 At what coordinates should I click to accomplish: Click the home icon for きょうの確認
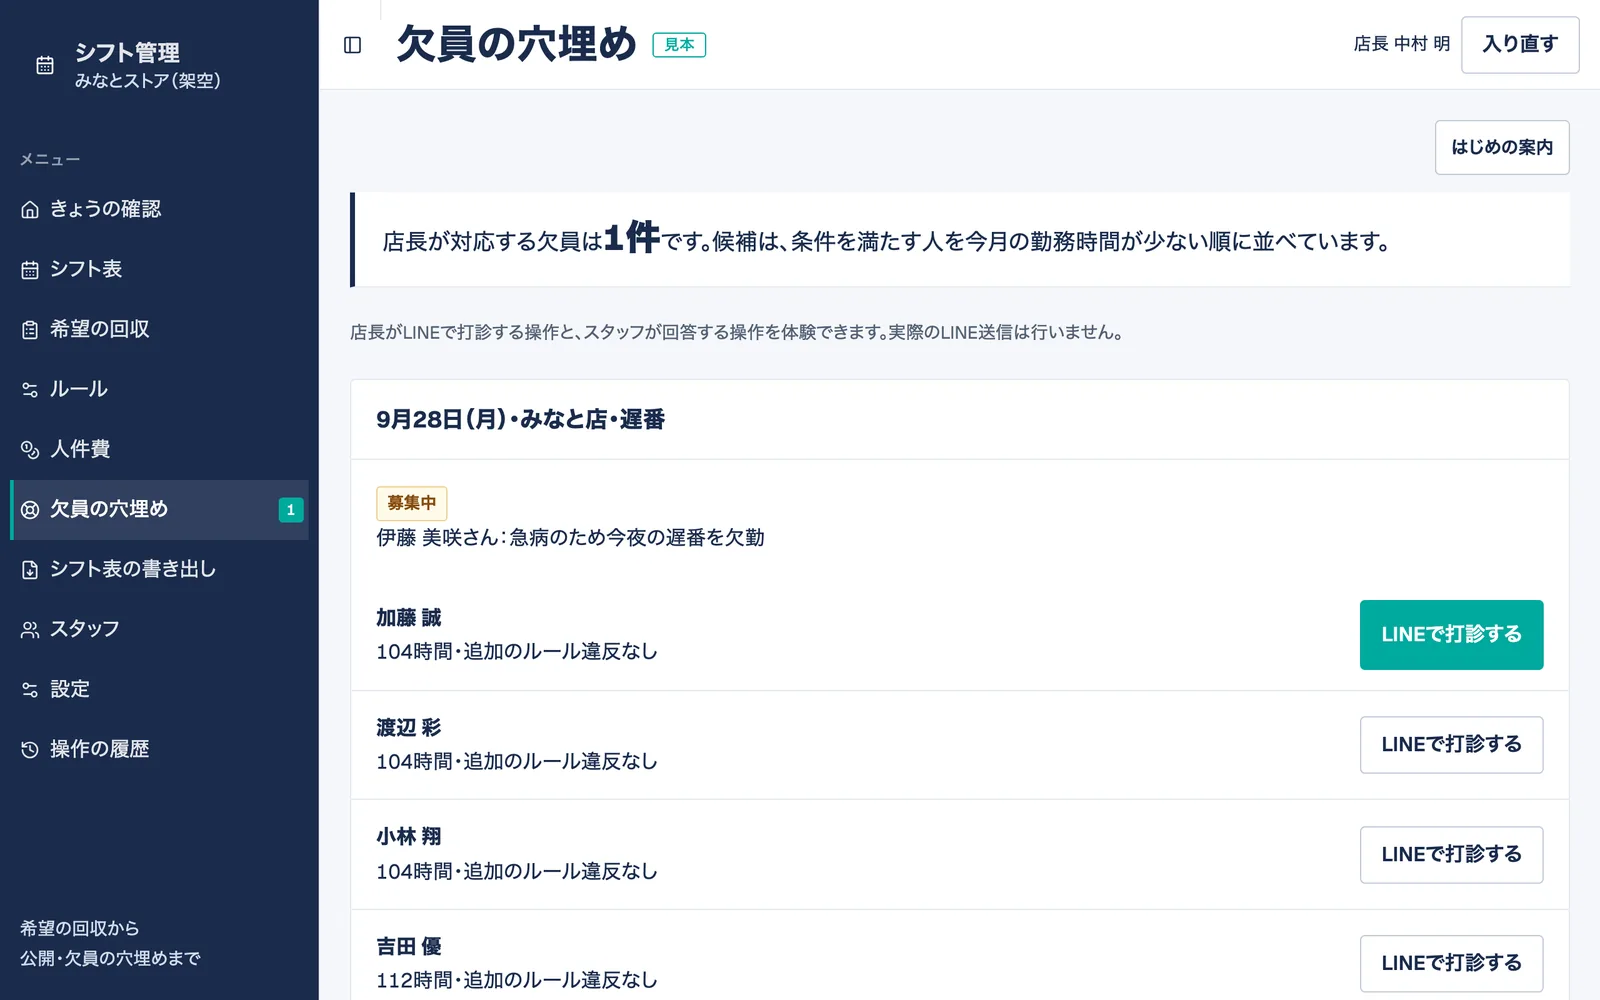[x=30, y=209]
